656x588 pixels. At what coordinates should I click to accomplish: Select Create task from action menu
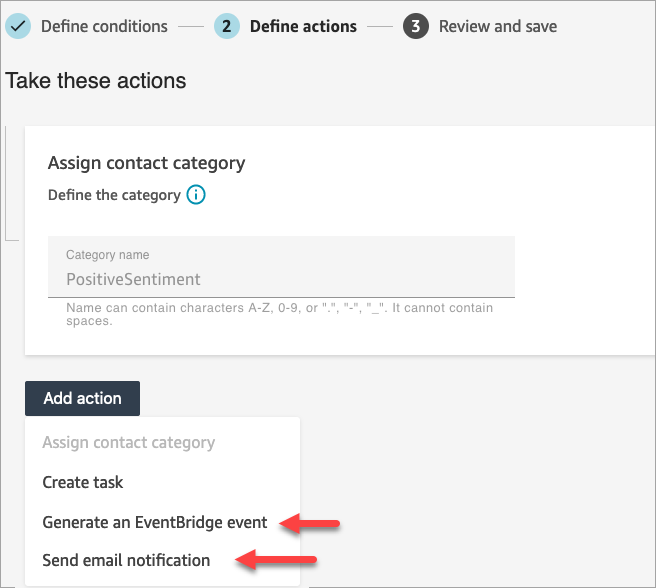(83, 482)
